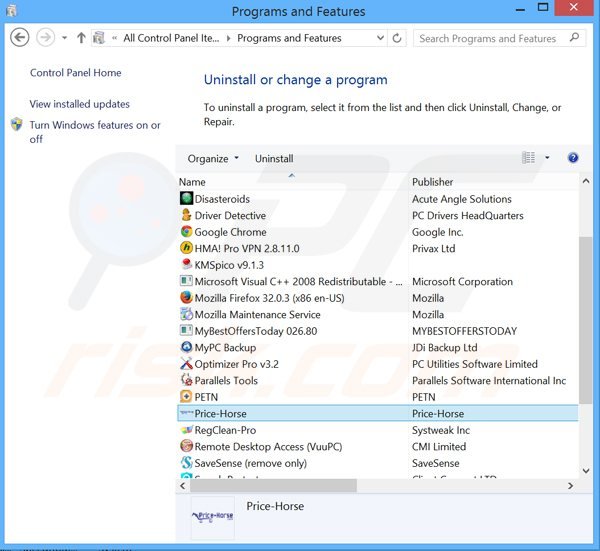Click the forward arrow button
Viewport: 600px width, 551px height.
point(46,38)
